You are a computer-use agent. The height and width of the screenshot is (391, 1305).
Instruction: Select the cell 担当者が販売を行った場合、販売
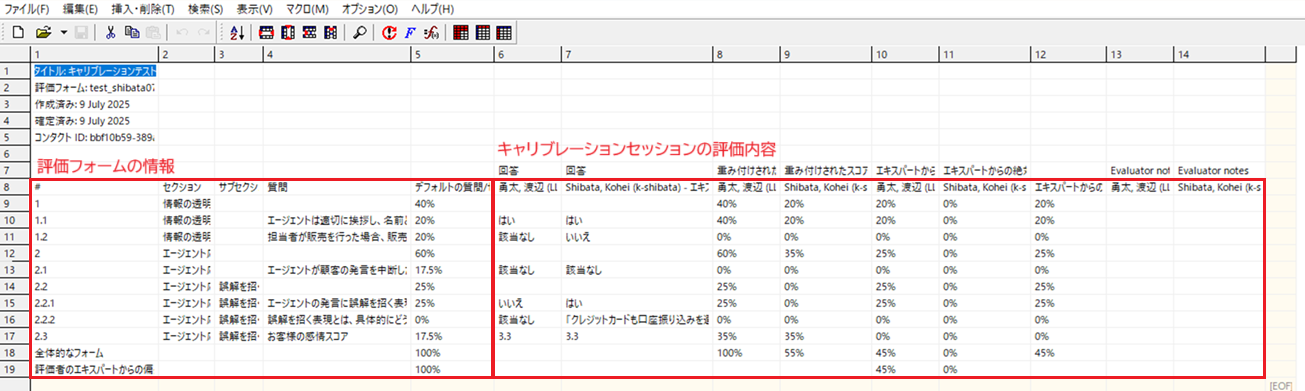[336, 236]
